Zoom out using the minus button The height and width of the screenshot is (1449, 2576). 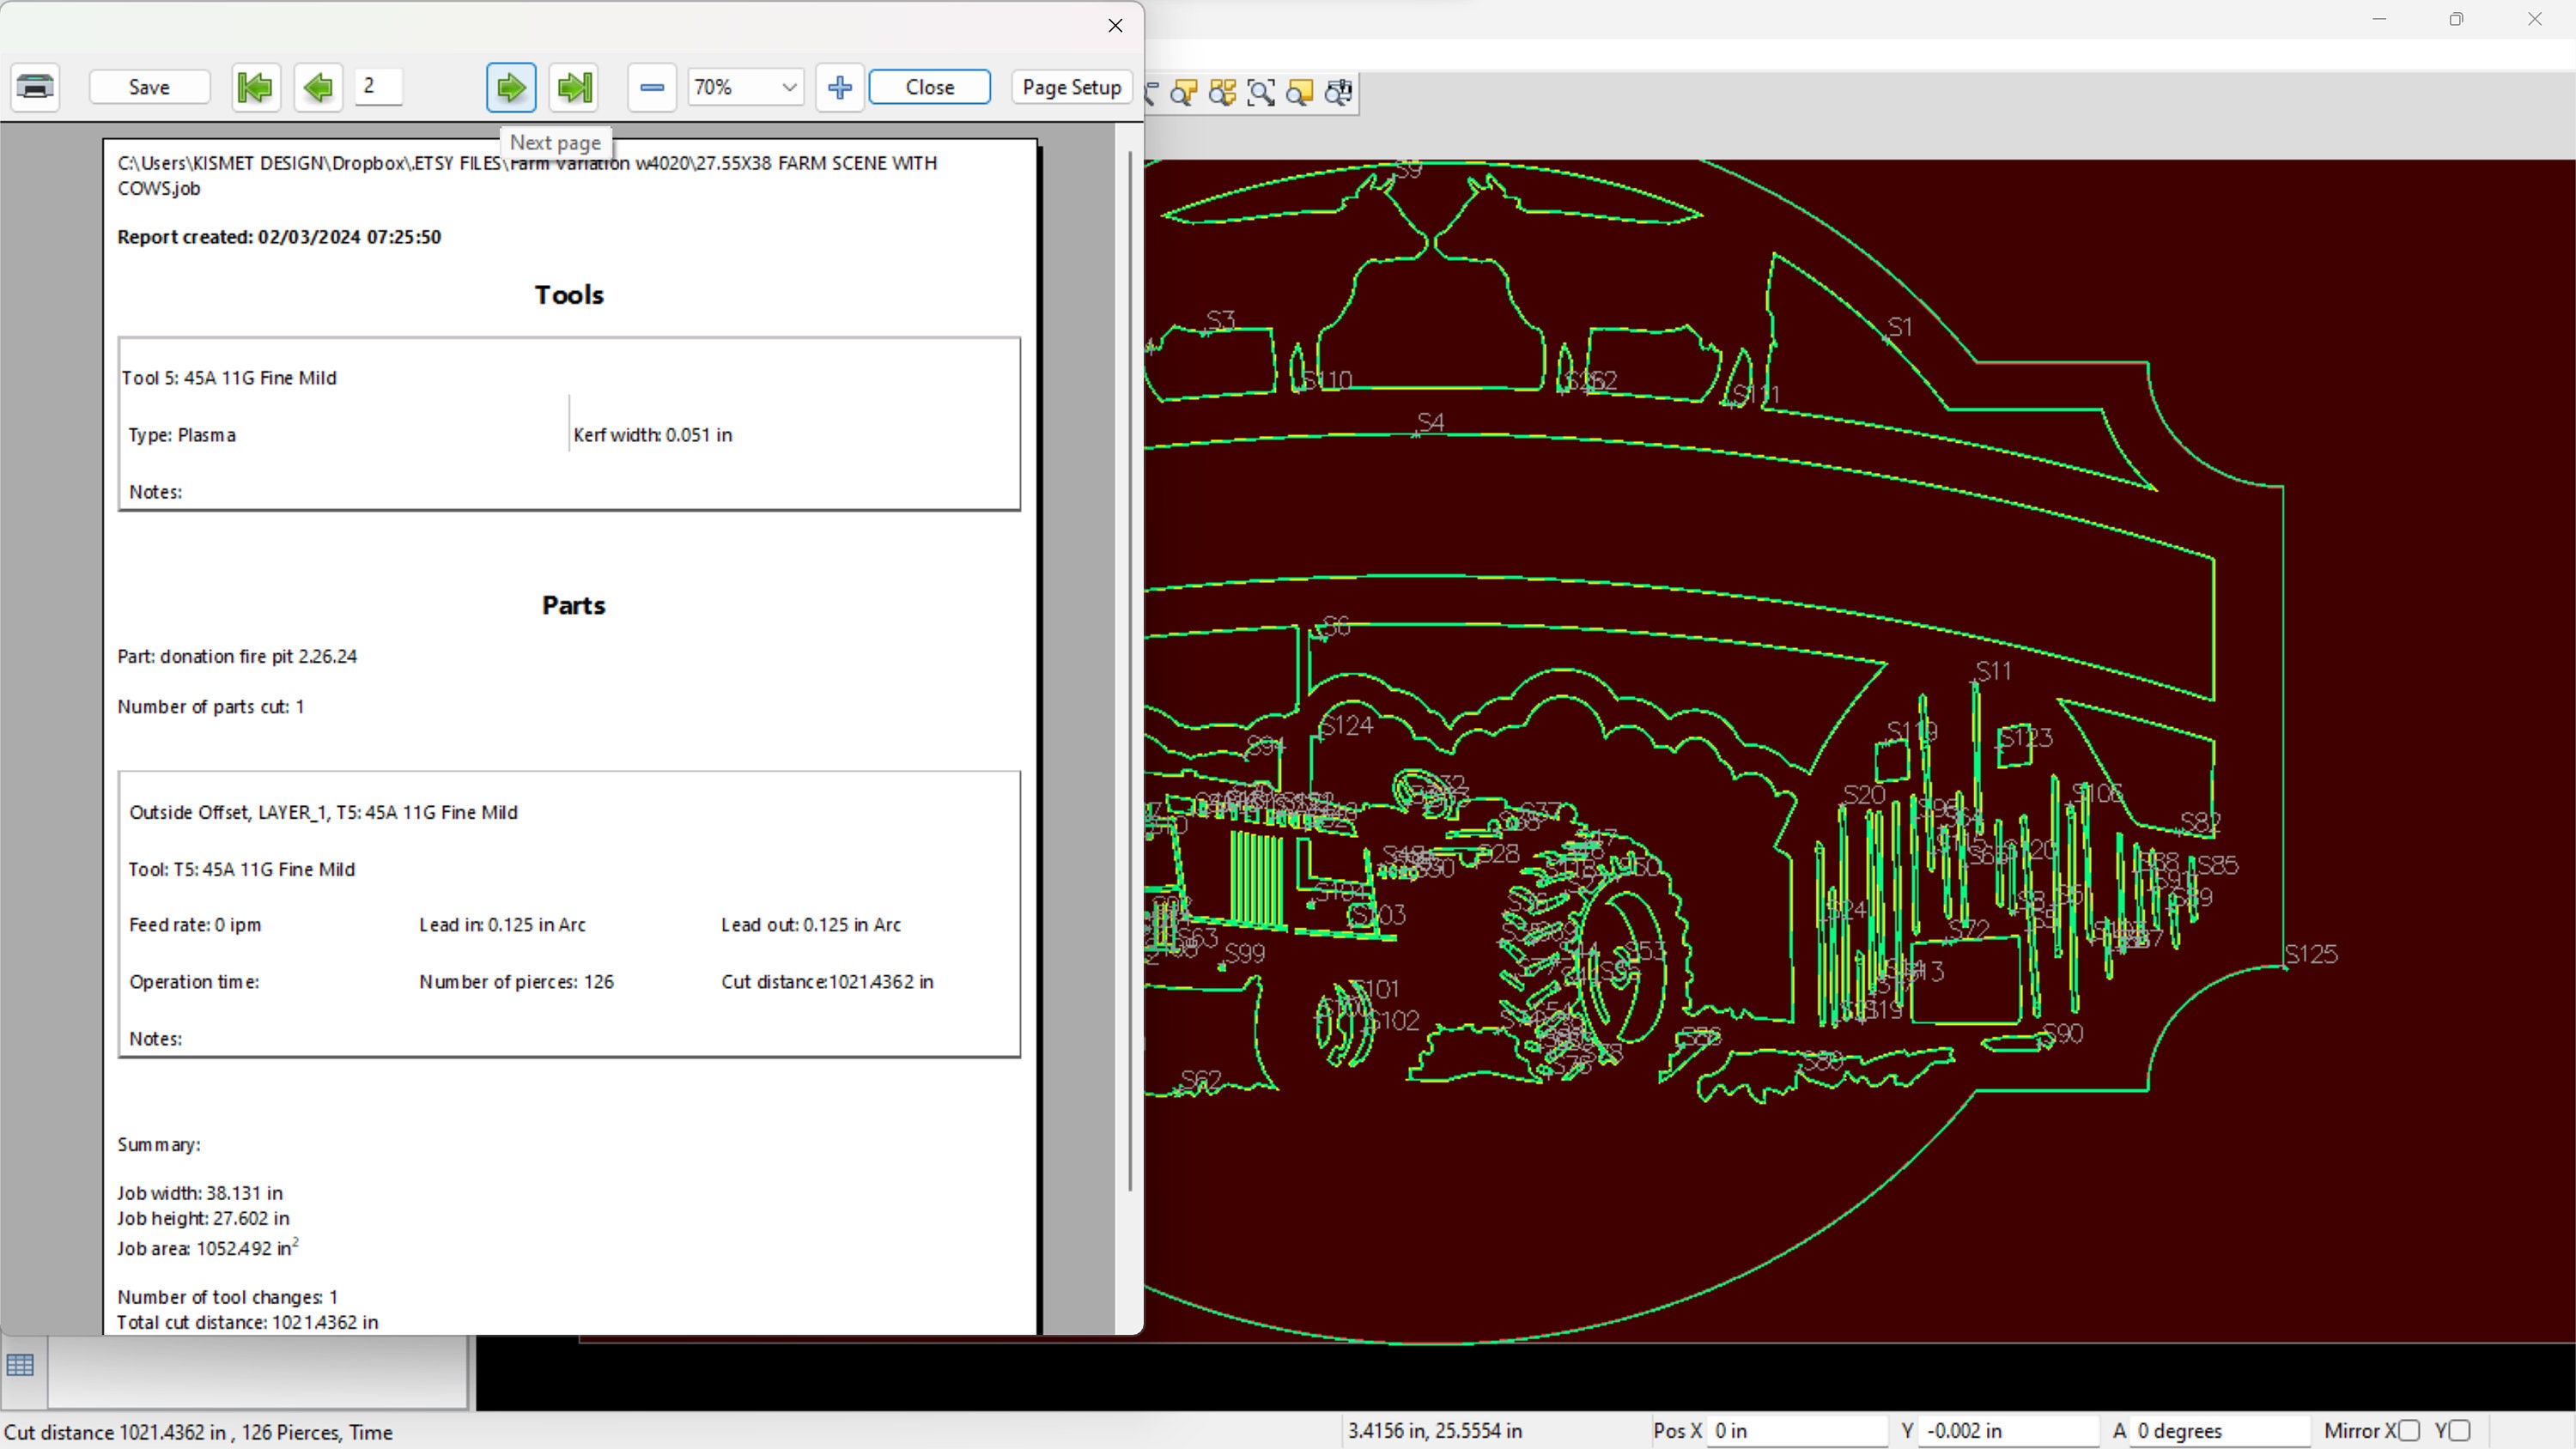tap(651, 87)
